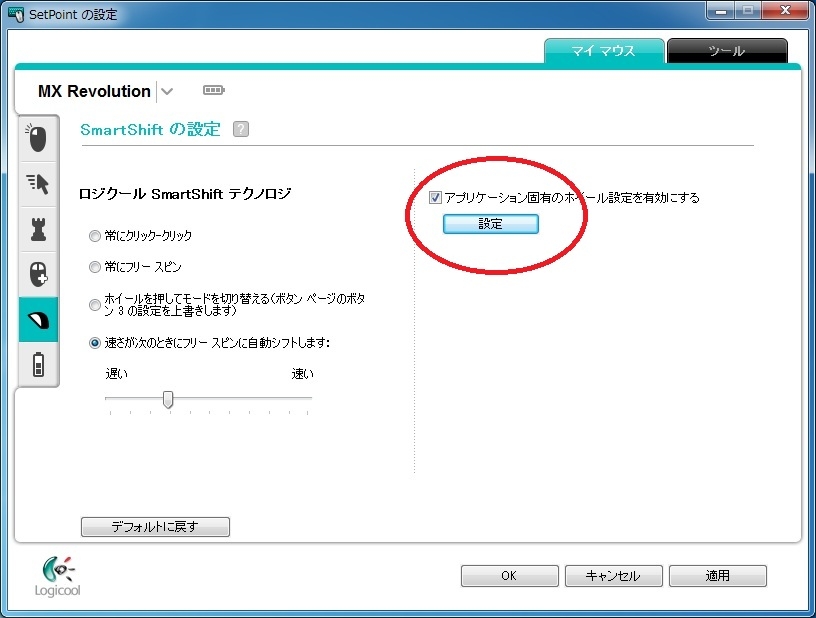
Task: Select the 常にフリー スピン radio button
Action: [x=95, y=267]
